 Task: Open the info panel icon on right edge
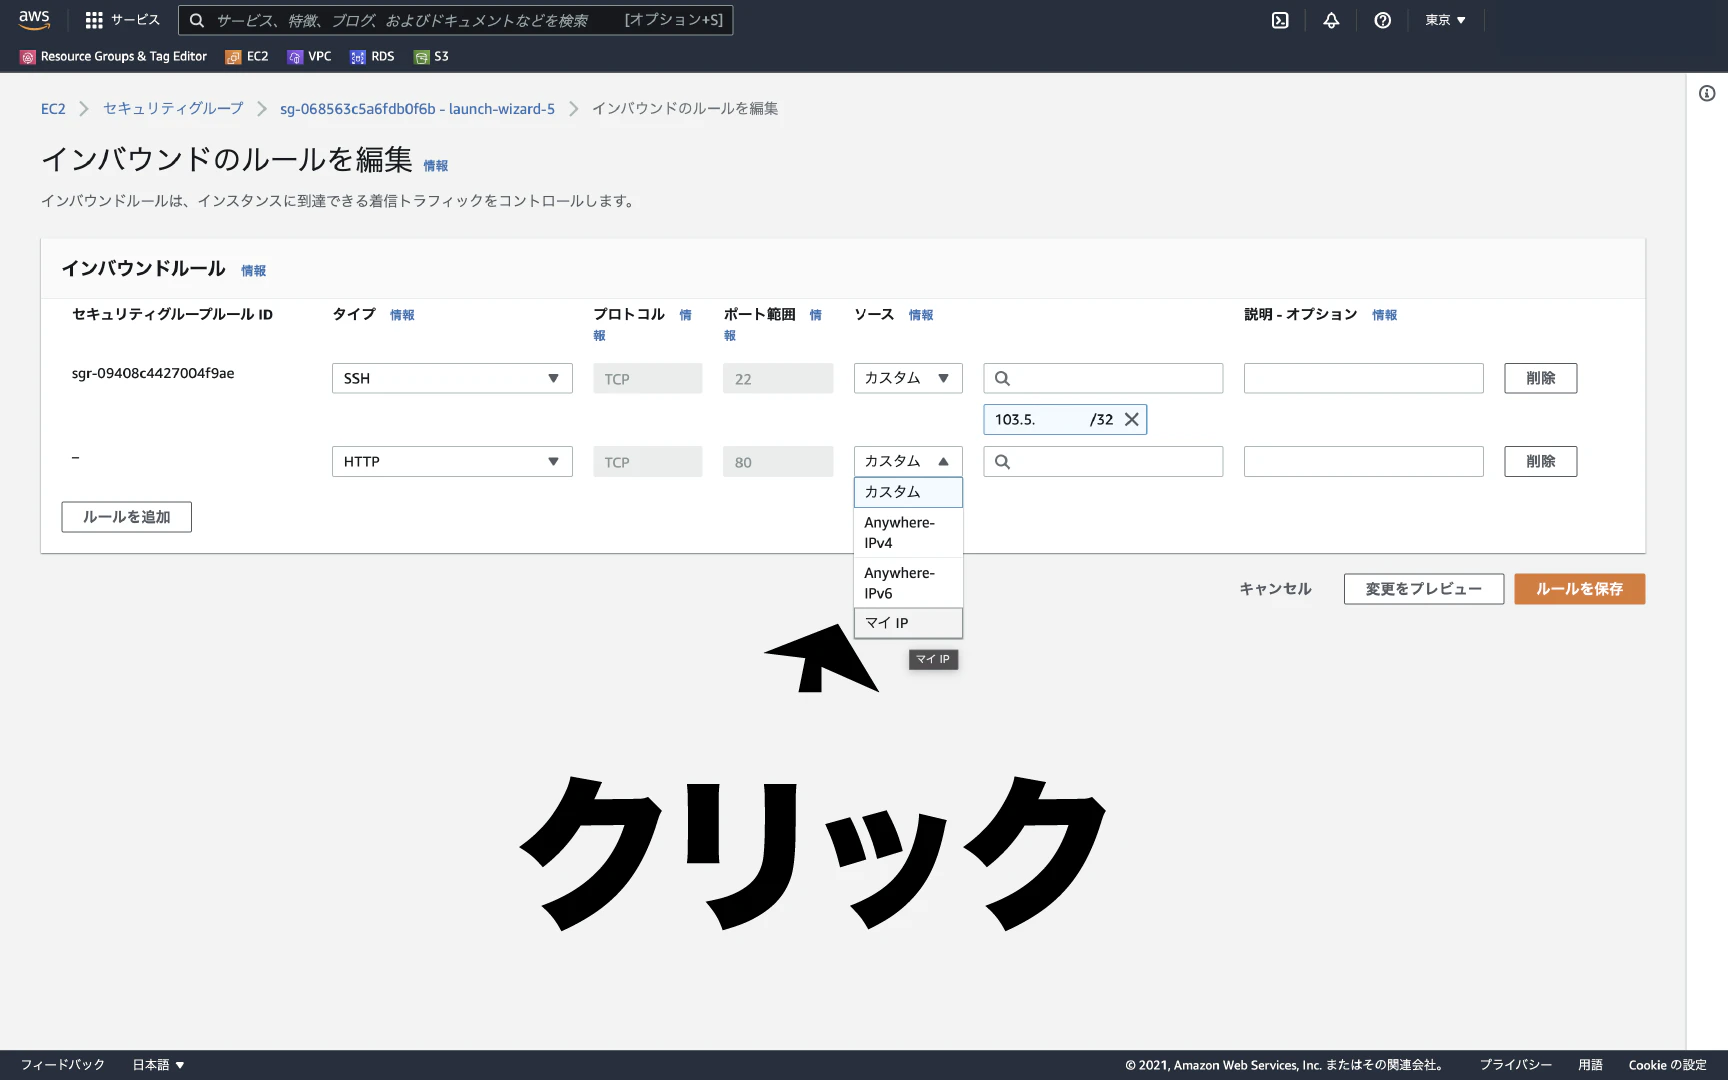[1707, 93]
